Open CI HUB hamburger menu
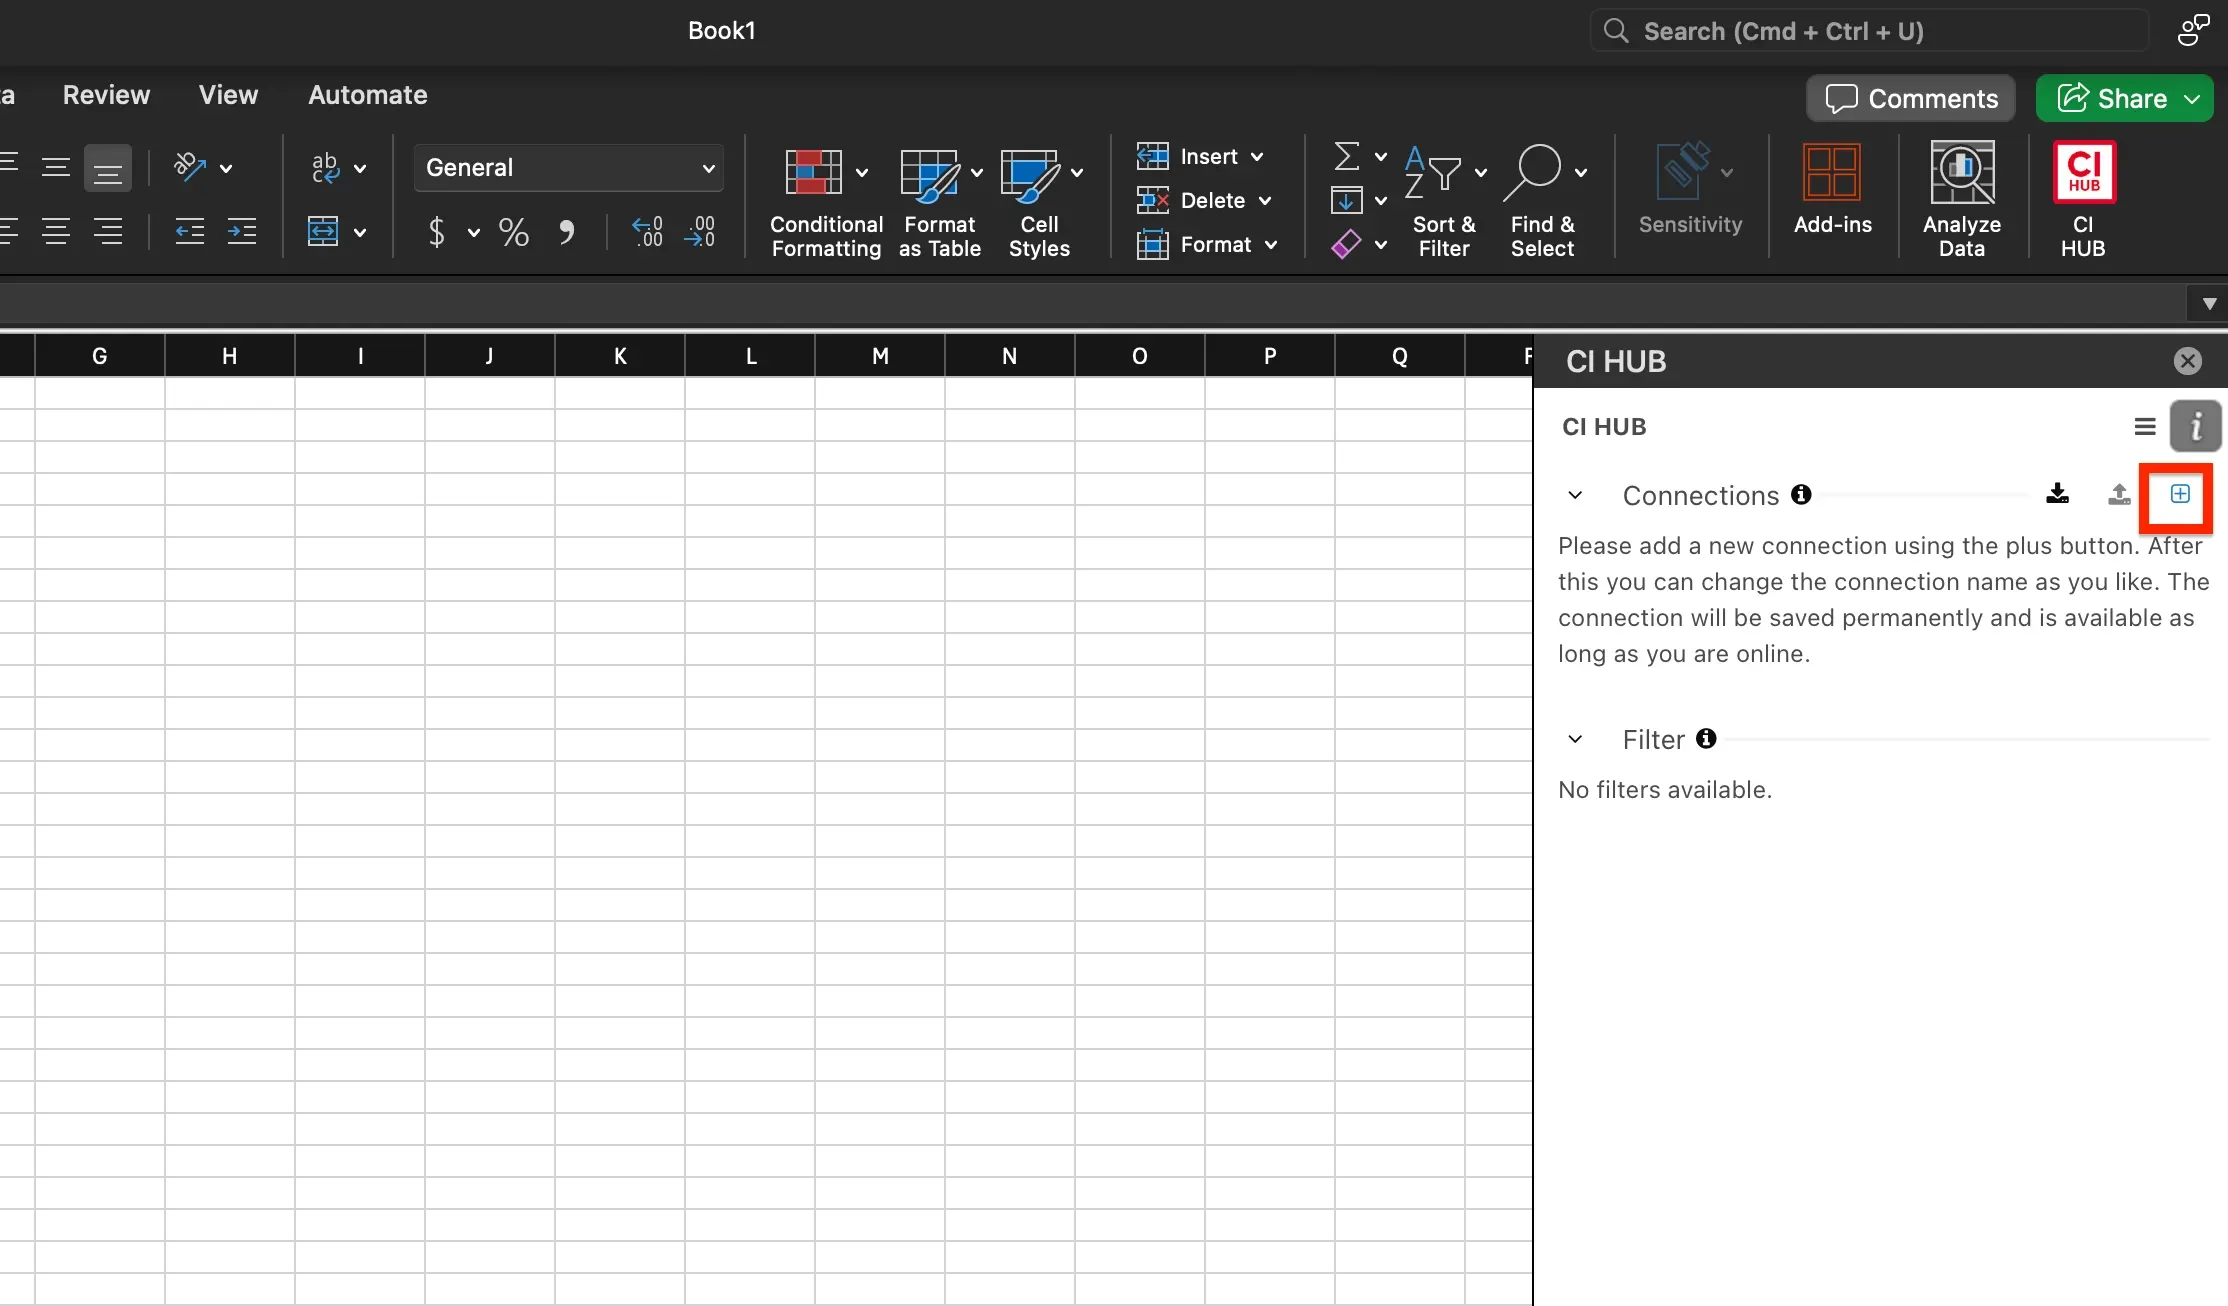Viewport: 2228px width, 1306px height. point(2145,427)
